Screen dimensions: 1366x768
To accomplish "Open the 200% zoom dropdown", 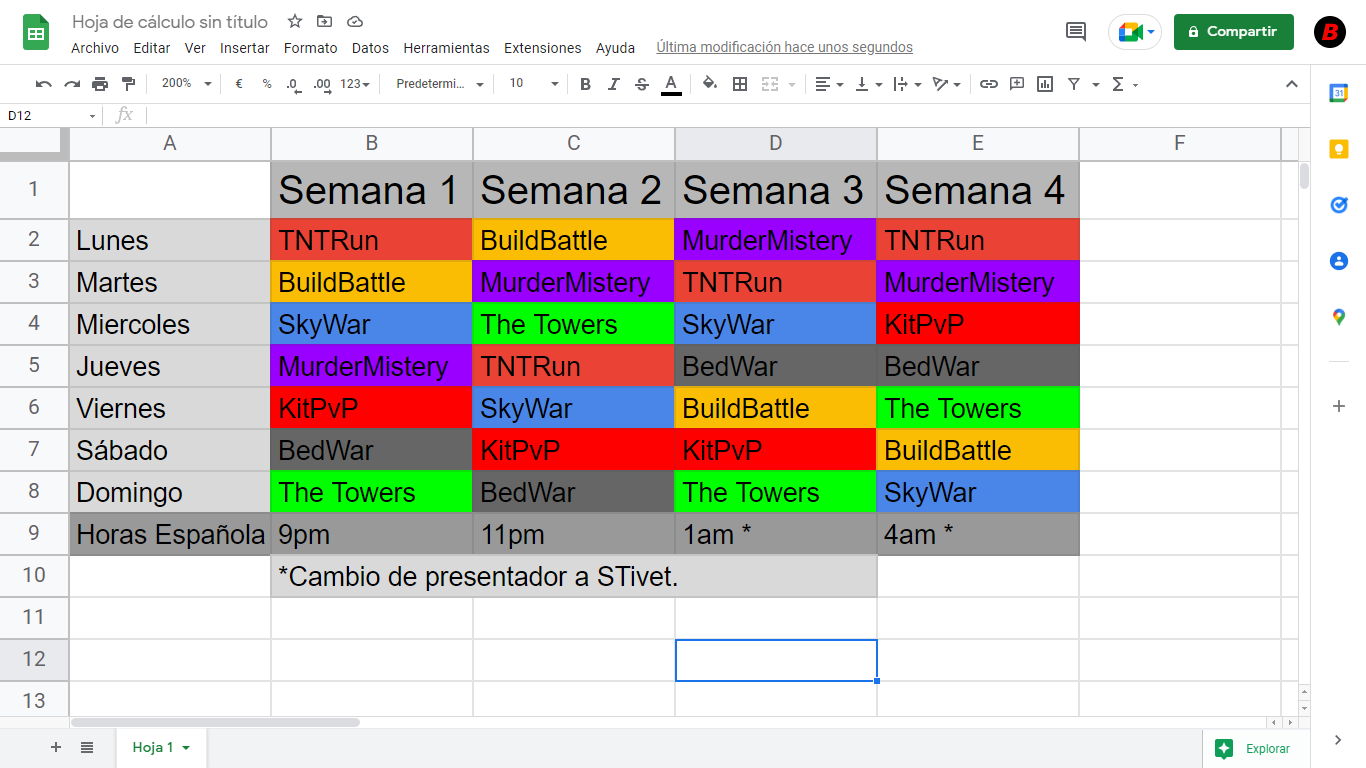I will (187, 84).
